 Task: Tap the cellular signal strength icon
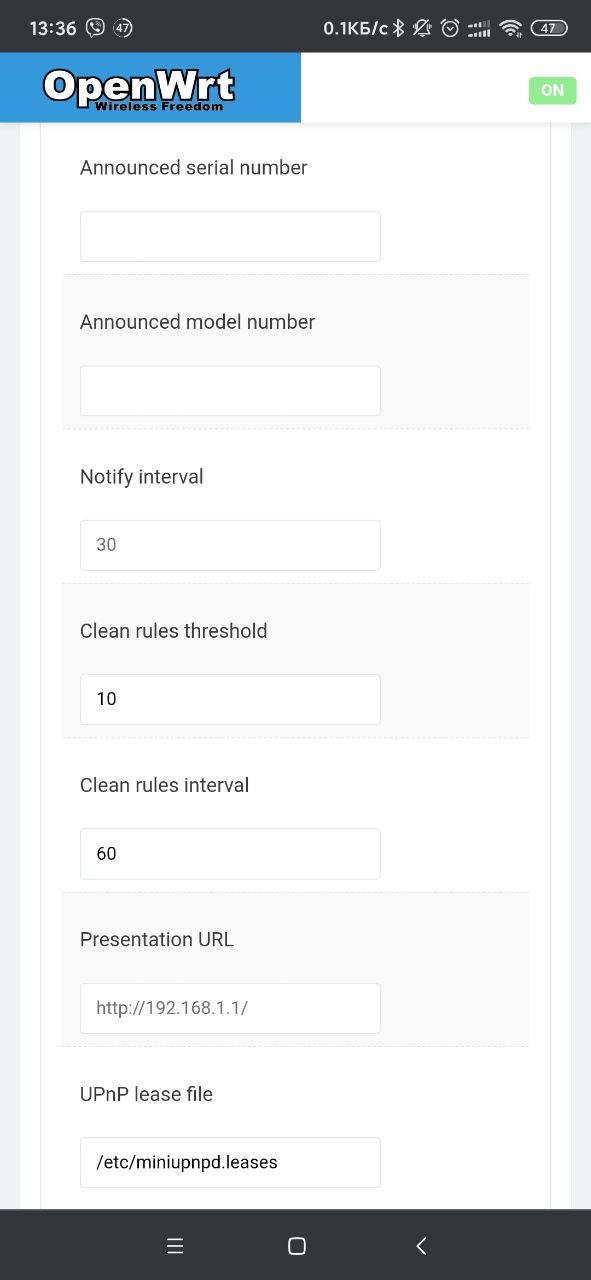pyautogui.click(x=480, y=28)
